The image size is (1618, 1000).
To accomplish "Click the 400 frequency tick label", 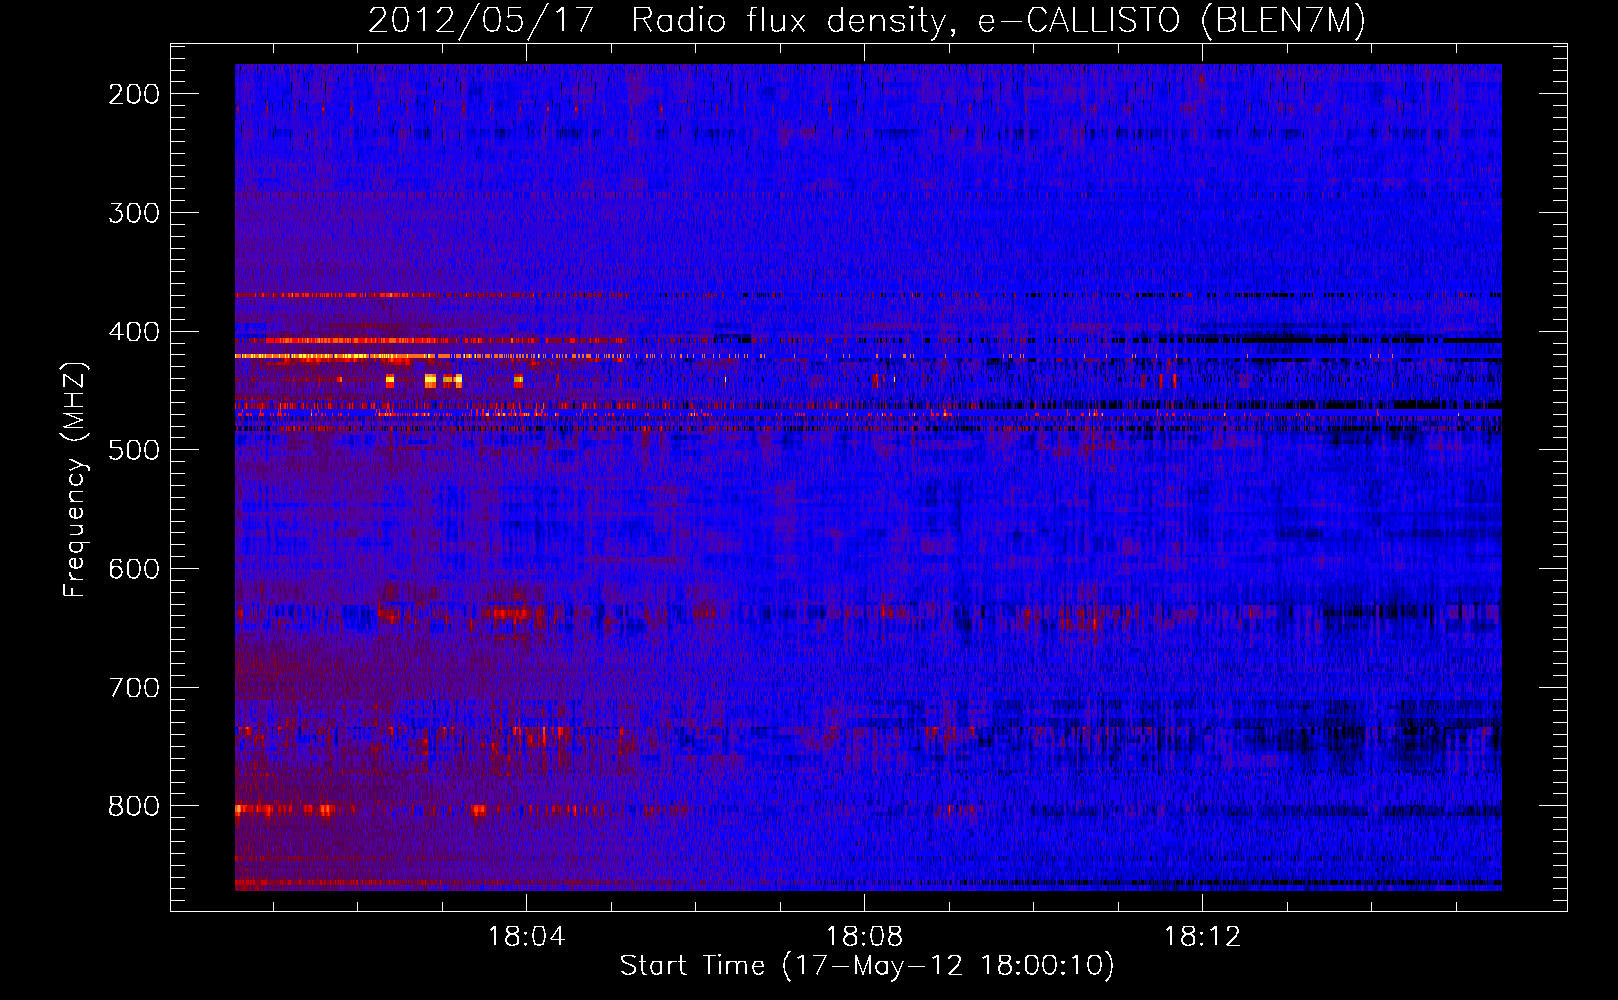I will [x=134, y=332].
